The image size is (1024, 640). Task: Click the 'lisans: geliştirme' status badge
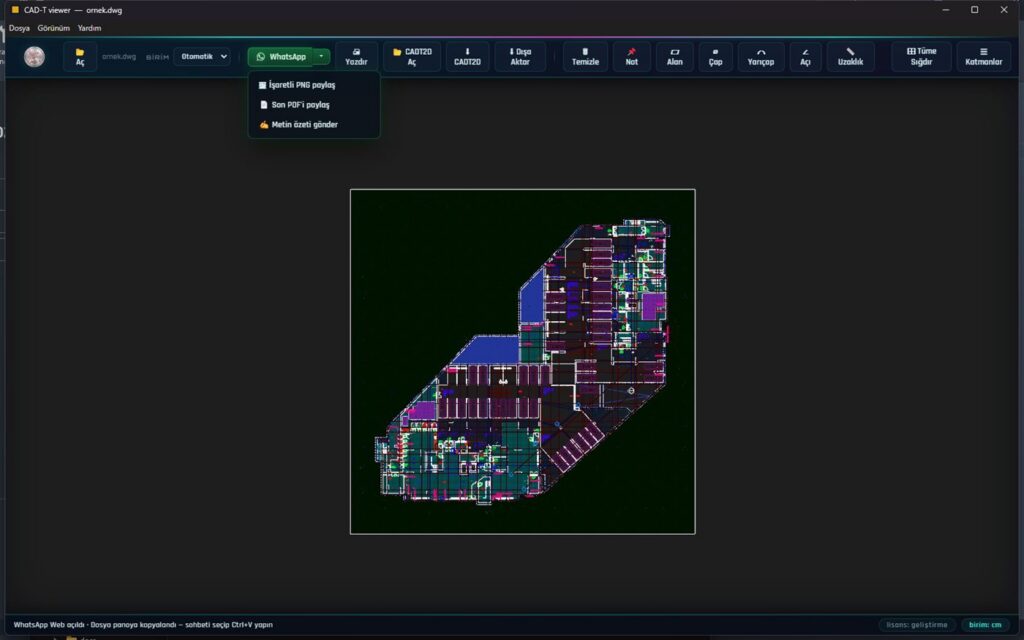[x=917, y=625]
